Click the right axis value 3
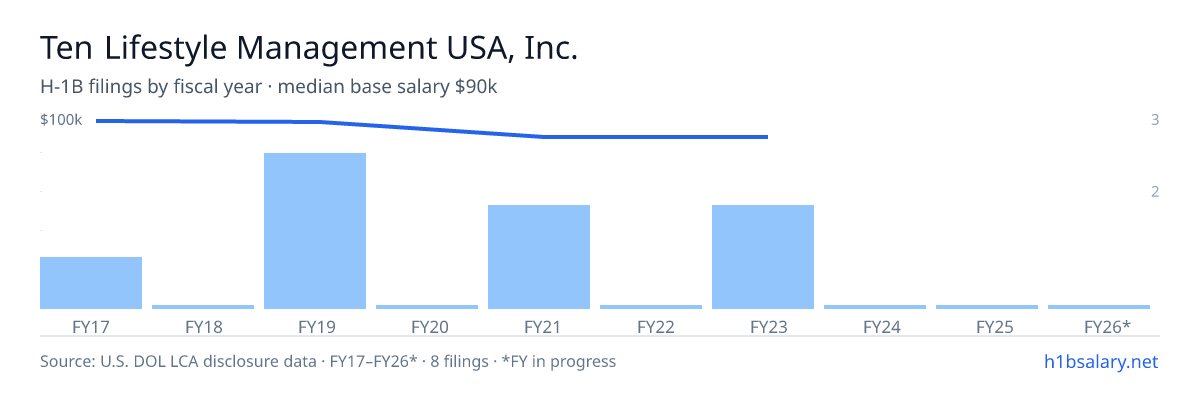1200x400 pixels. click(x=1155, y=120)
